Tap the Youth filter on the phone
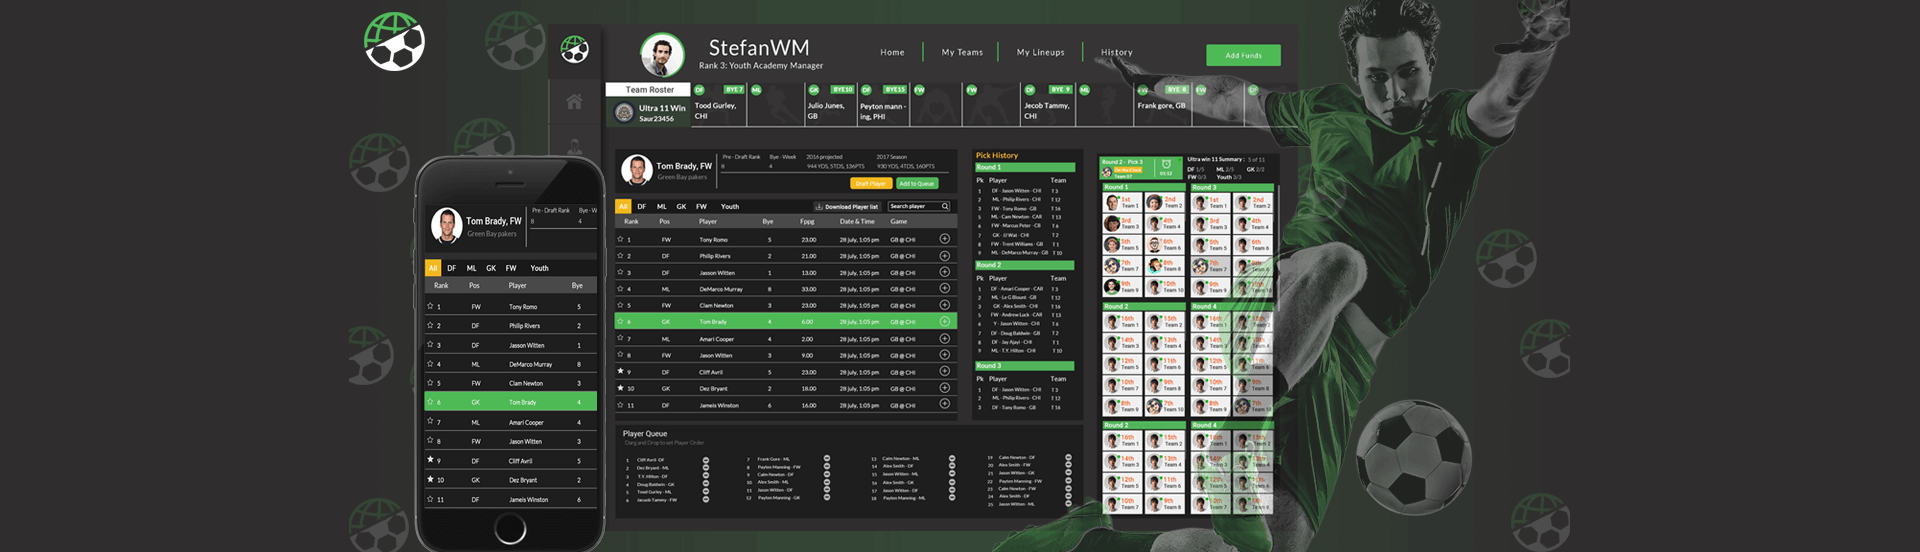The height and width of the screenshot is (552, 1920). click(539, 268)
